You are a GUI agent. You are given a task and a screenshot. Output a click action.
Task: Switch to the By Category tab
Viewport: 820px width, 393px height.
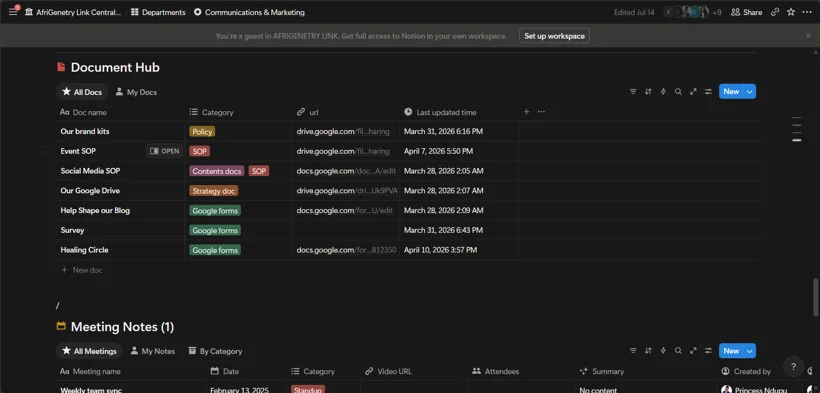[215, 351]
